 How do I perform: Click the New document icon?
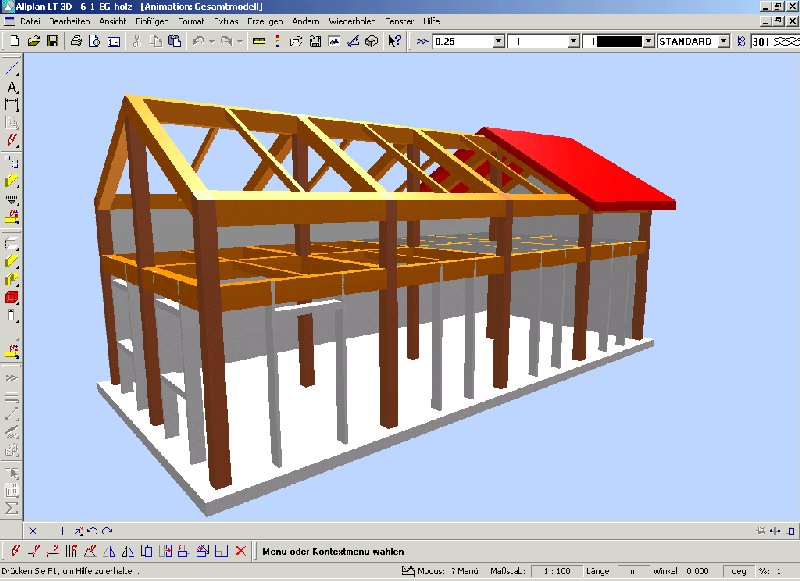14,41
